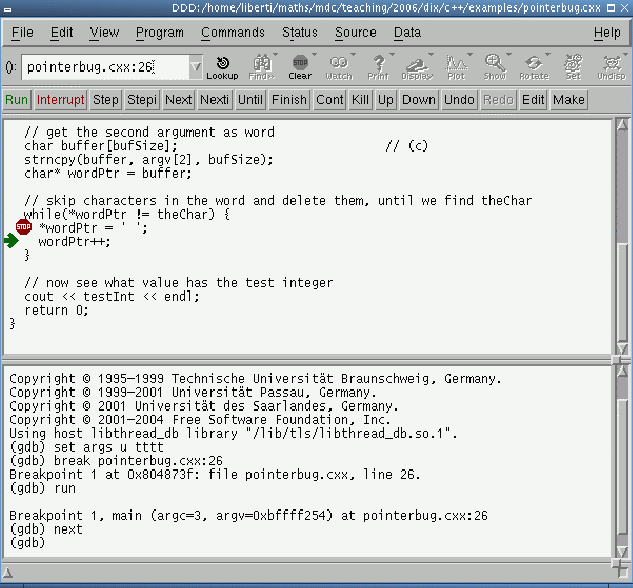Click the Watch toolbar icon
The image size is (633, 588).
point(339,67)
